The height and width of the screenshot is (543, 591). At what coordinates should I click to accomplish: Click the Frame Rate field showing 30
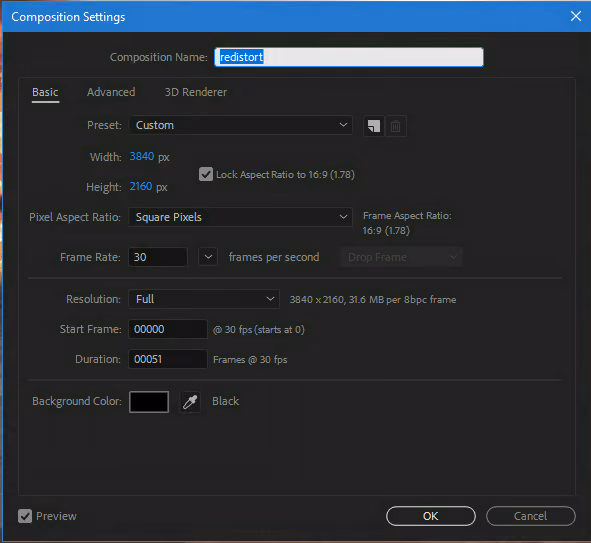coord(158,257)
